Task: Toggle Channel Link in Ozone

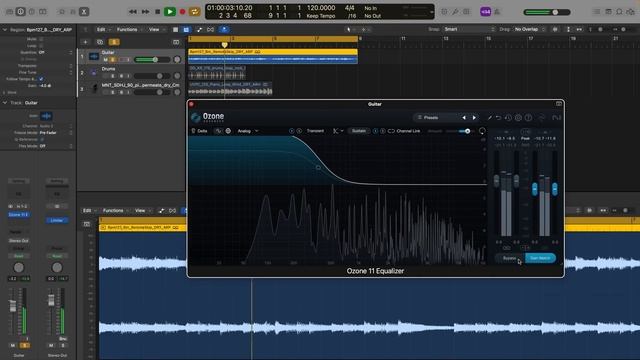Action: point(404,131)
